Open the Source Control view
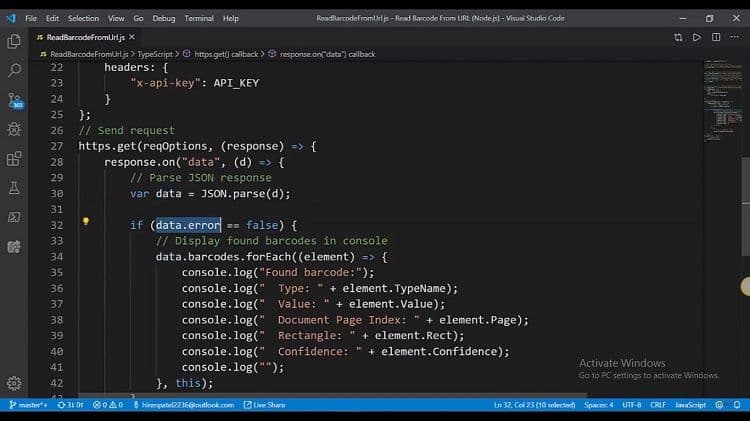This screenshot has height=421, width=750. 14,100
